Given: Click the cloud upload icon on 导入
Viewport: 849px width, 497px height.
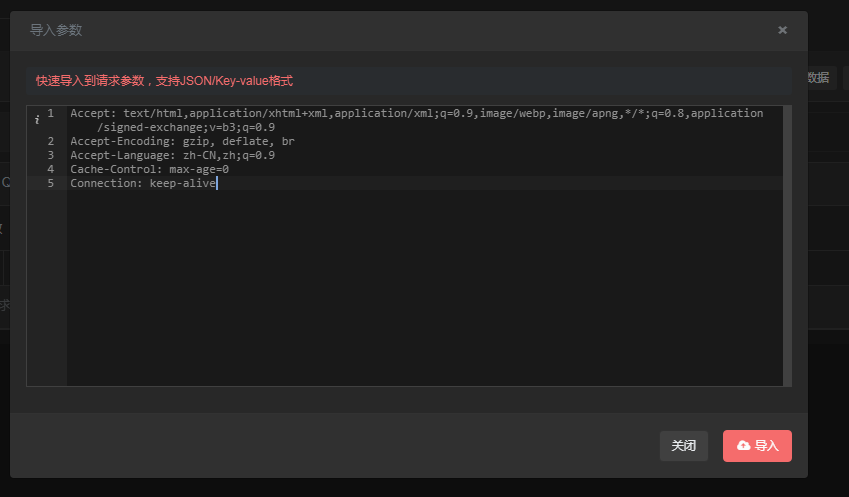Looking at the screenshot, I should point(743,445).
